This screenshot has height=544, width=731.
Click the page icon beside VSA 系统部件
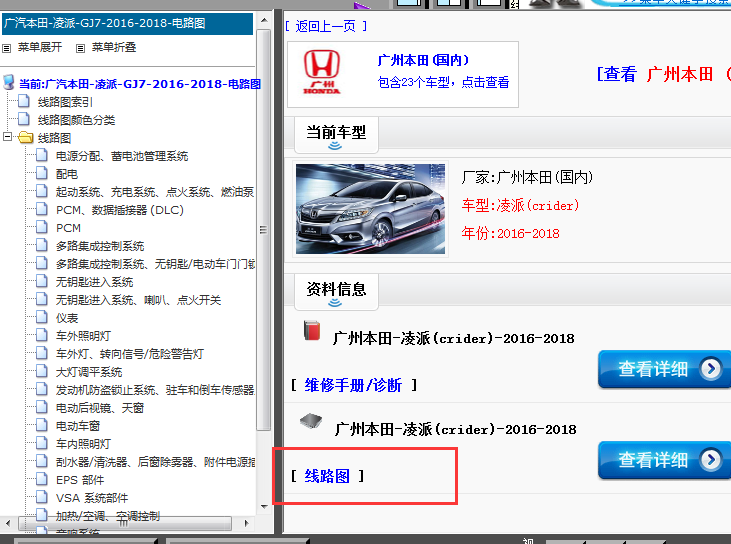[42, 497]
